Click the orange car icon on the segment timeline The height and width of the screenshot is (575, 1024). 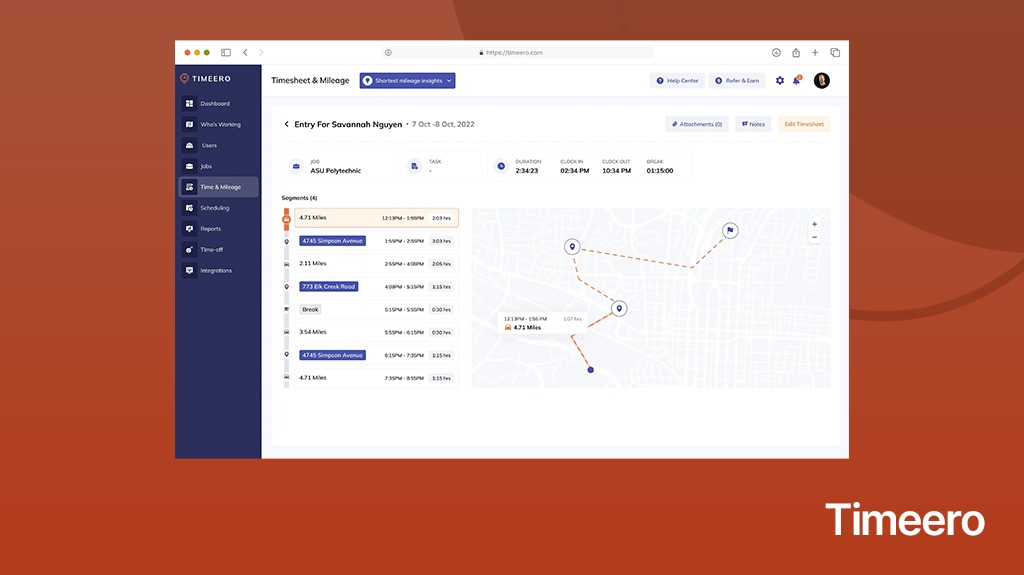286,220
